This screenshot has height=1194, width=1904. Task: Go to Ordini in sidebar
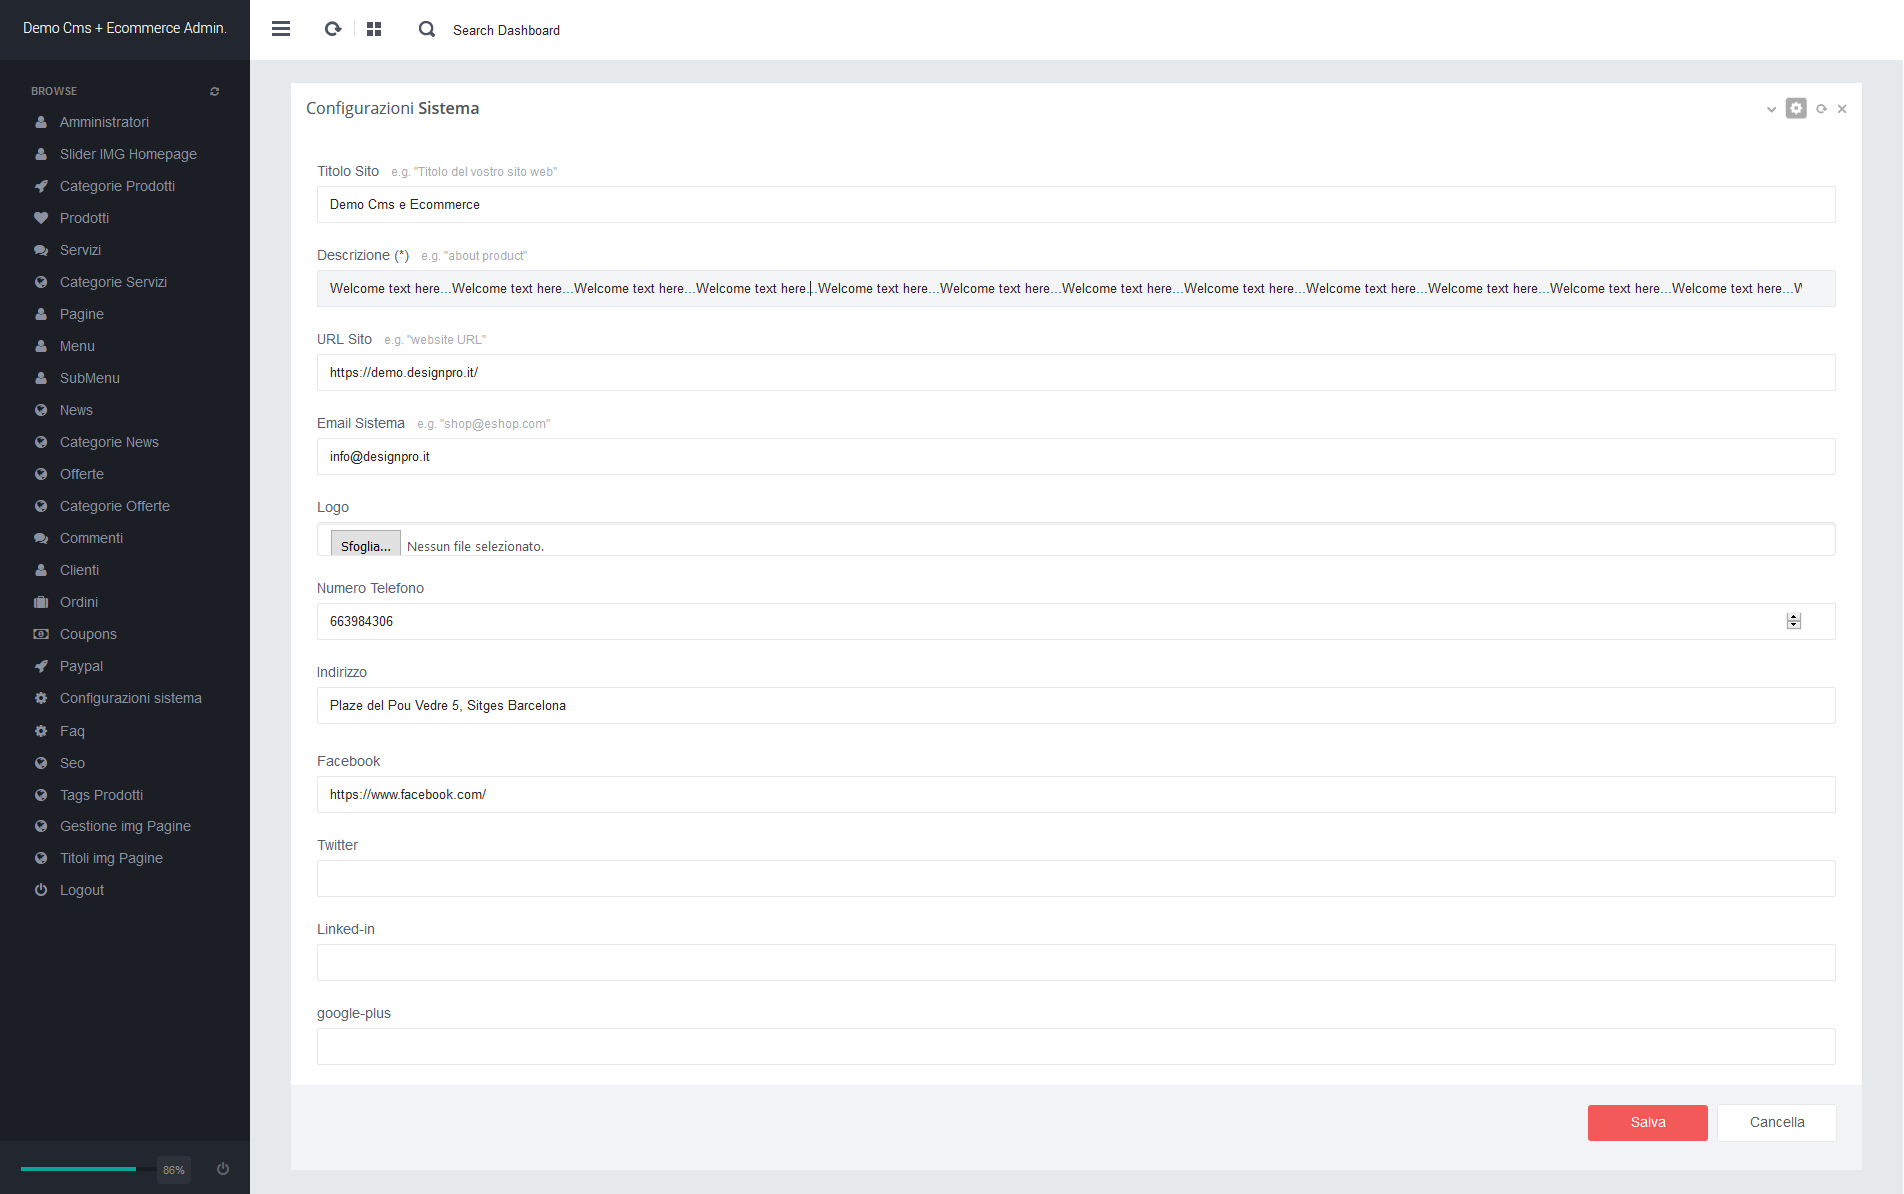coord(78,602)
